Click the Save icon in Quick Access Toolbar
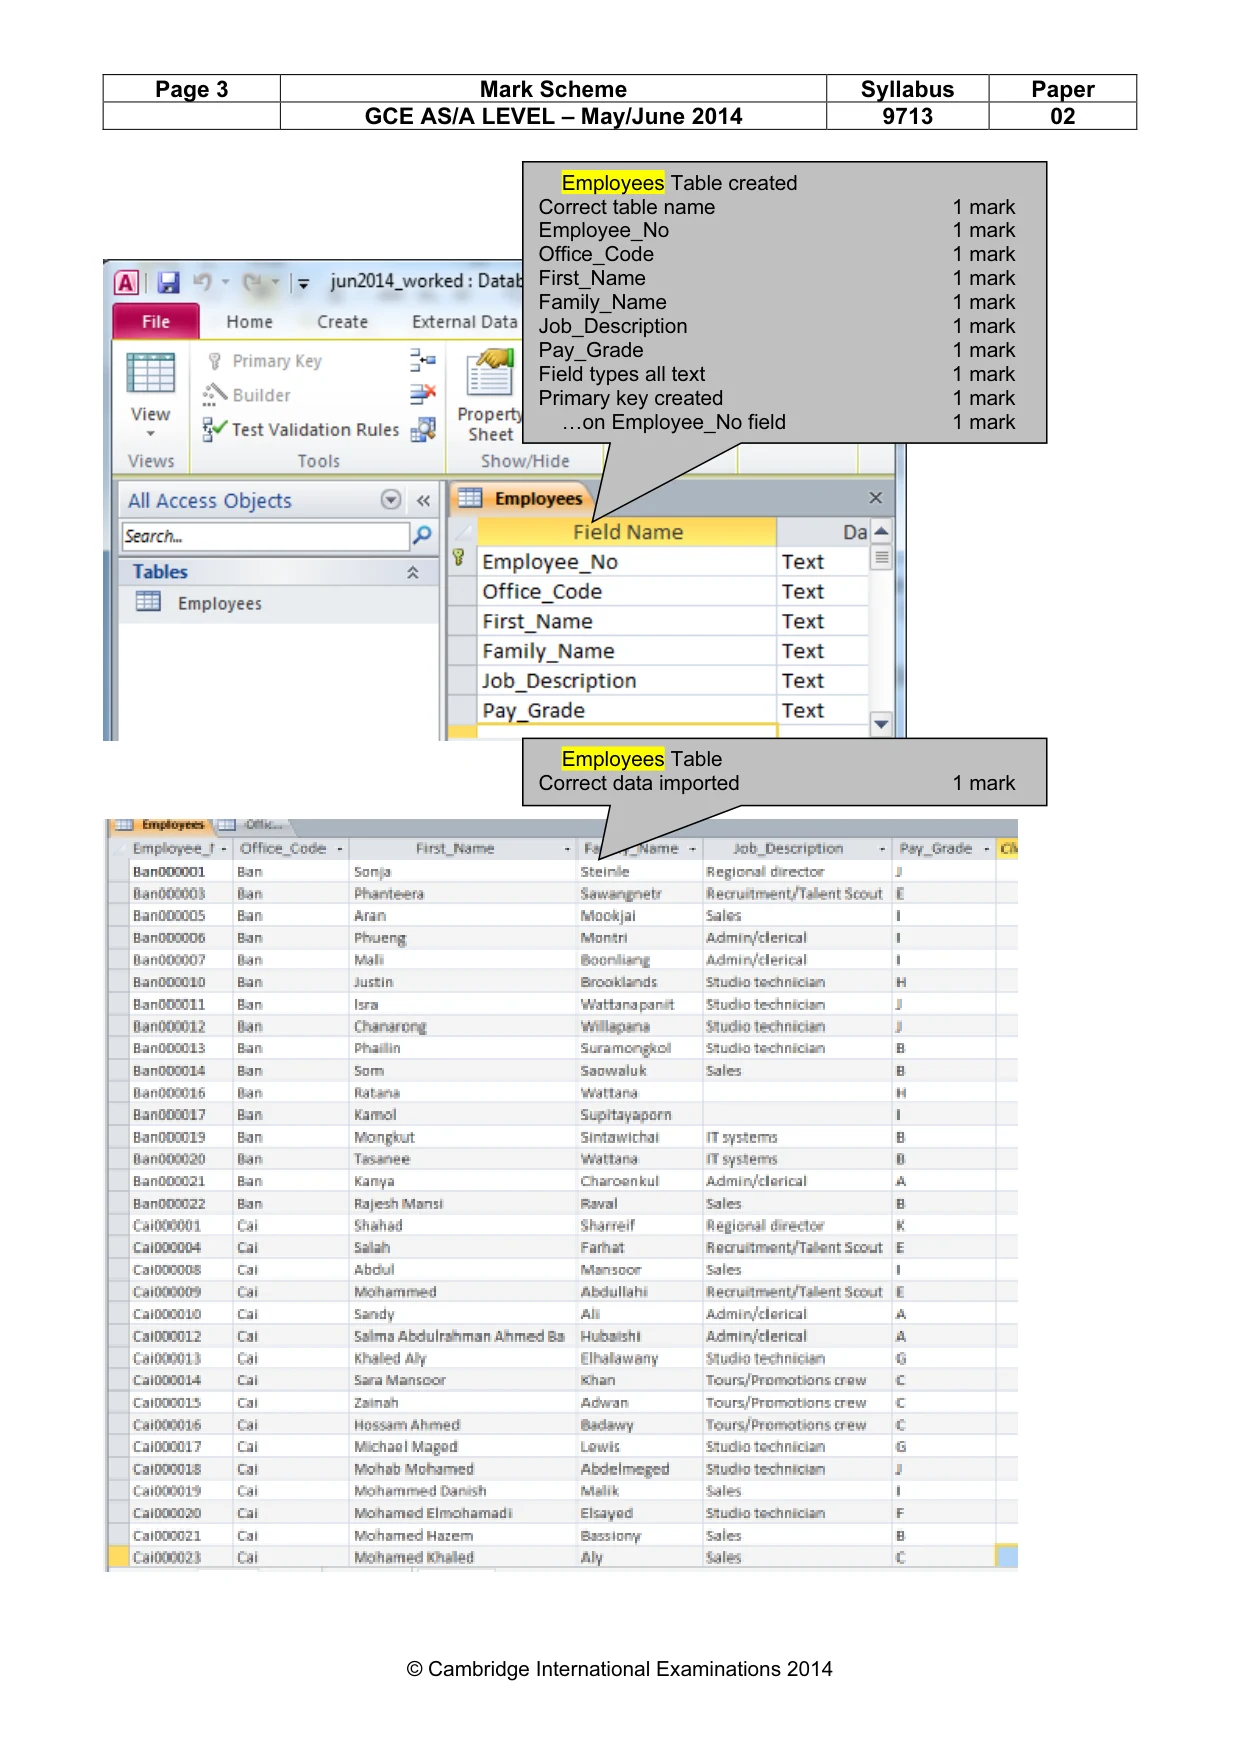Screen dimensions: 1240x1755 [168, 283]
